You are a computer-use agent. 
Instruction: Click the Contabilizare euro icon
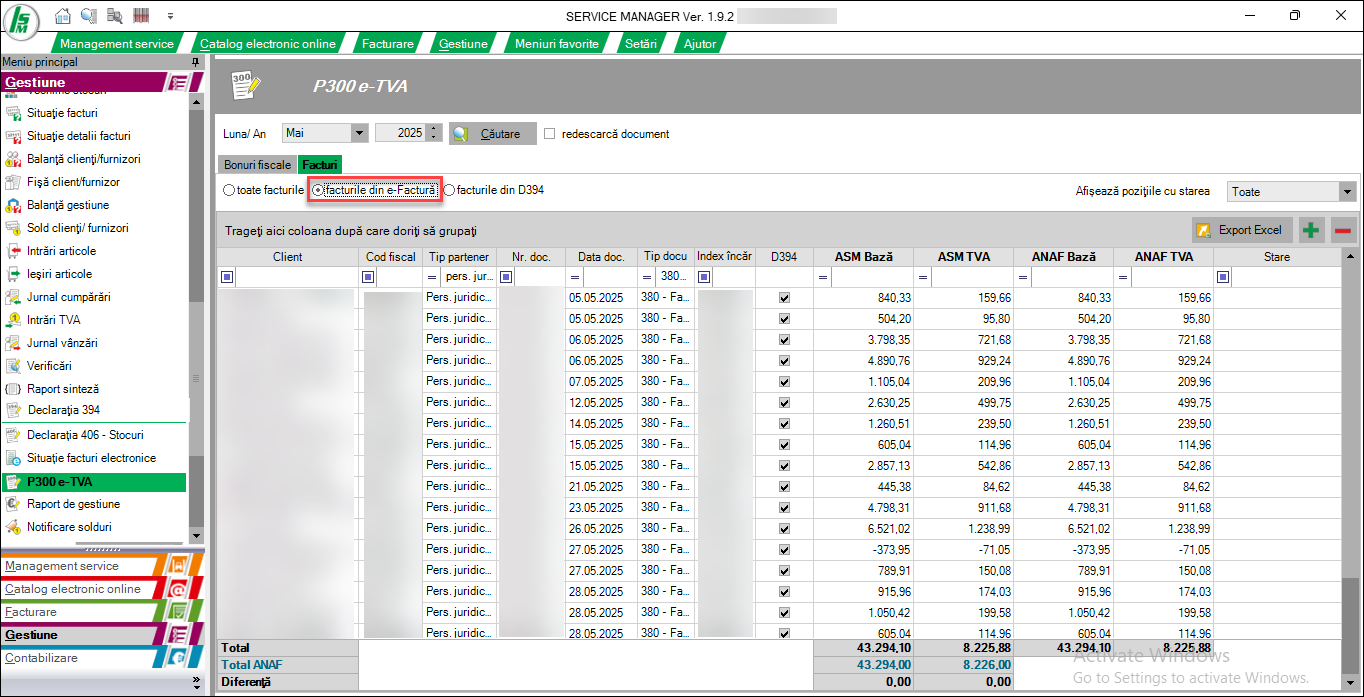[x=178, y=658]
